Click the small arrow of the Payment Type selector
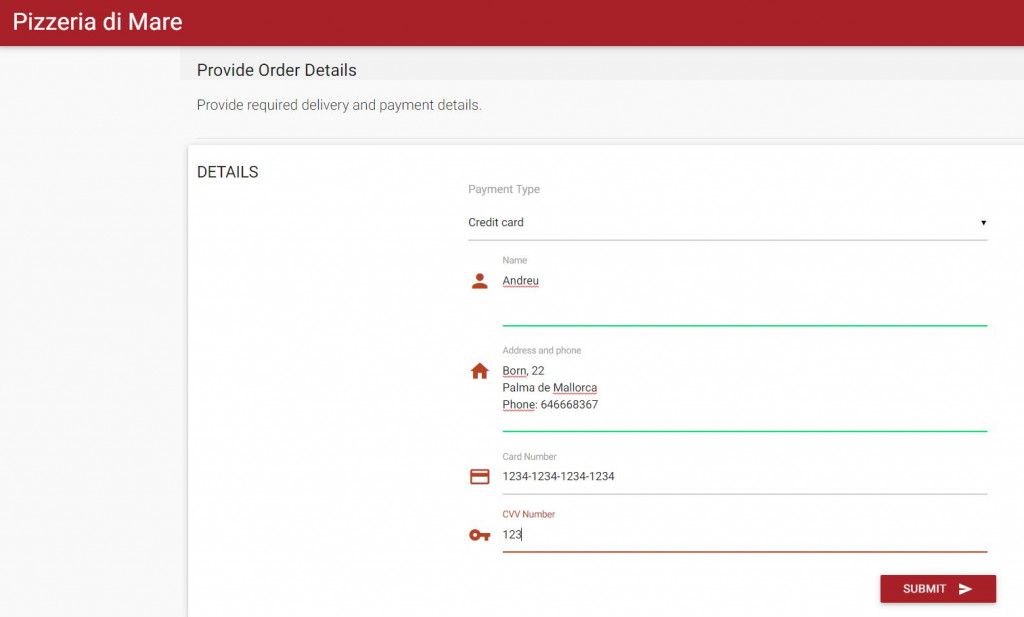This screenshot has width=1024, height=617. 983,223
